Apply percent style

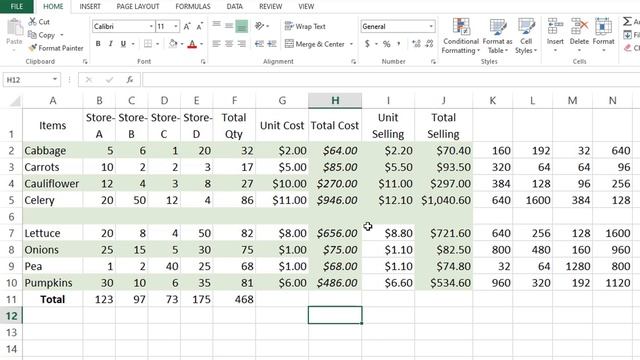pos(386,44)
